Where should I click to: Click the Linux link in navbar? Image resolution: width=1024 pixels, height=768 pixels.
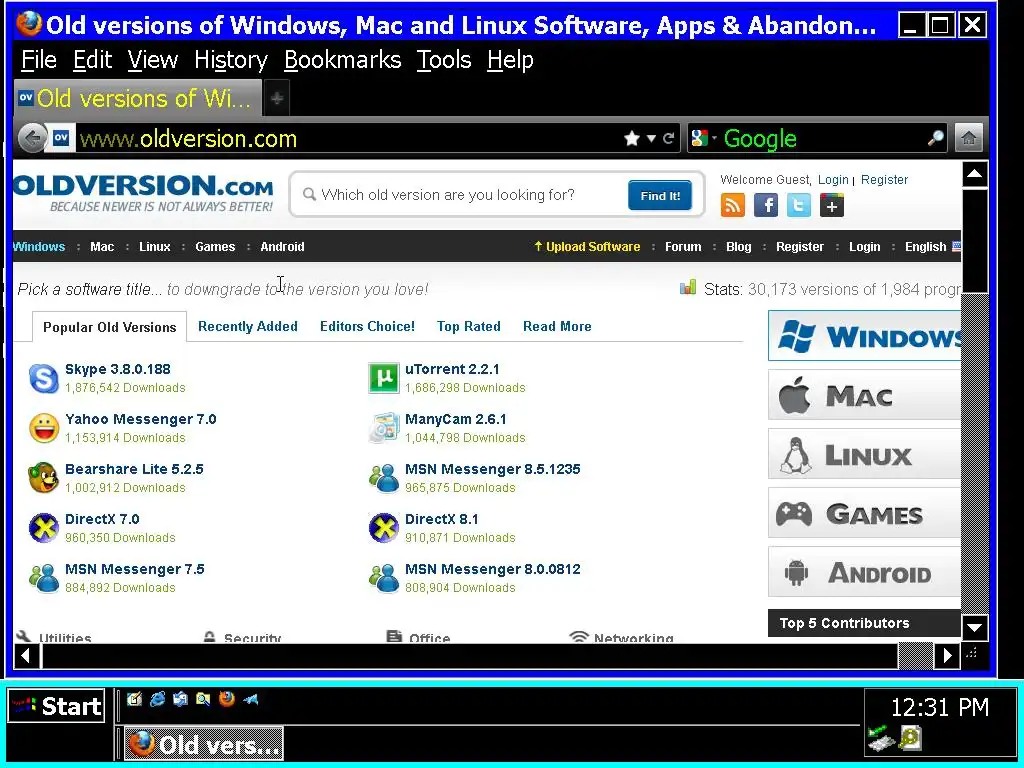click(x=155, y=247)
